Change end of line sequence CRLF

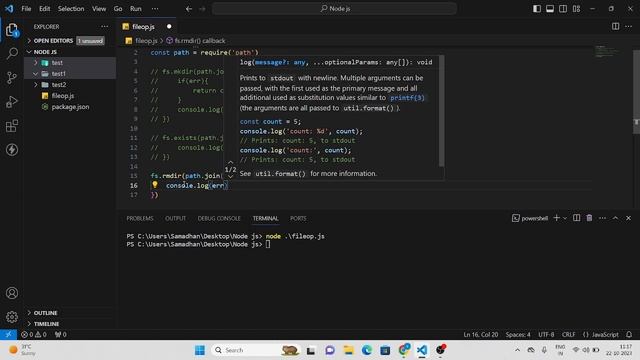pos(569,334)
